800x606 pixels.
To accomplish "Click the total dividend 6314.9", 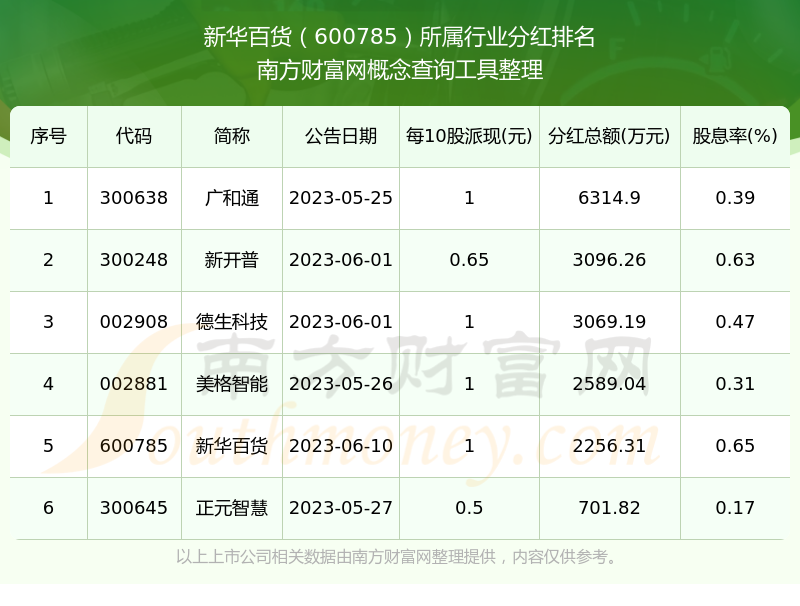I will coord(609,198).
